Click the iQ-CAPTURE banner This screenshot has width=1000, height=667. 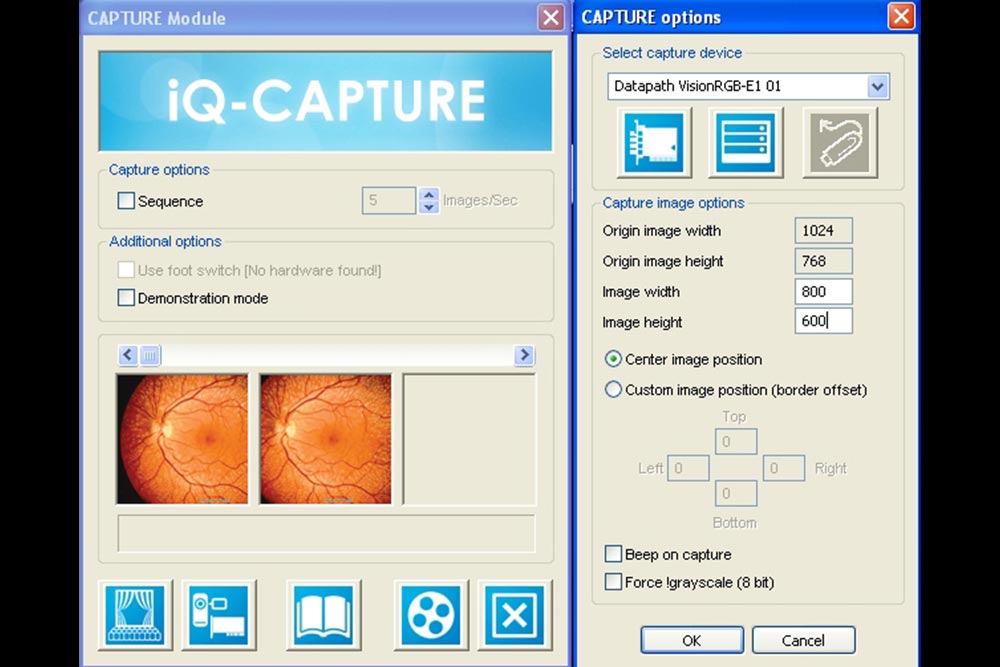[x=325, y=101]
